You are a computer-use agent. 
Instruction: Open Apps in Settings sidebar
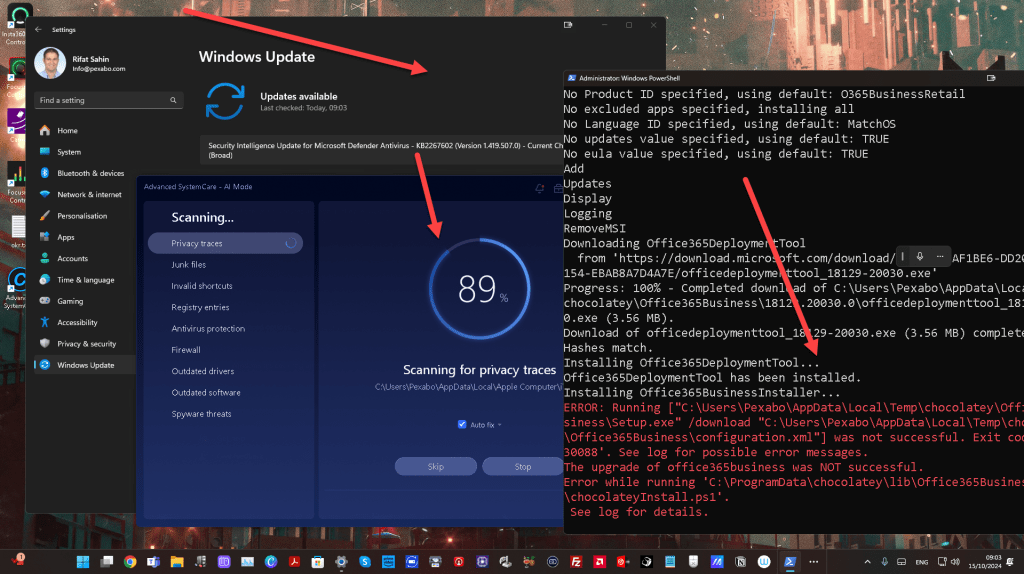click(x=85, y=237)
